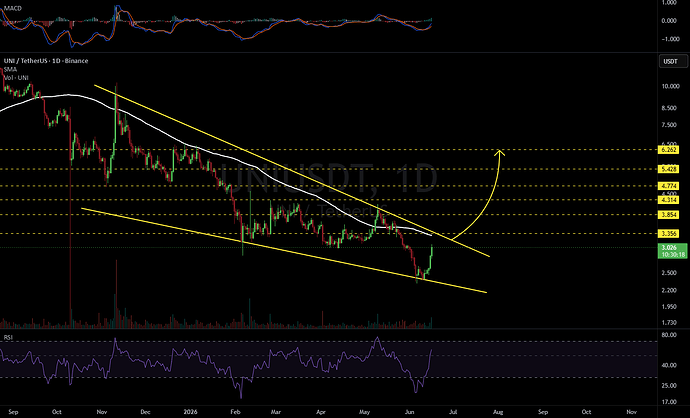The height and width of the screenshot is (418, 690).
Task: Click the 2026 label on time axis
Action: coord(190,412)
